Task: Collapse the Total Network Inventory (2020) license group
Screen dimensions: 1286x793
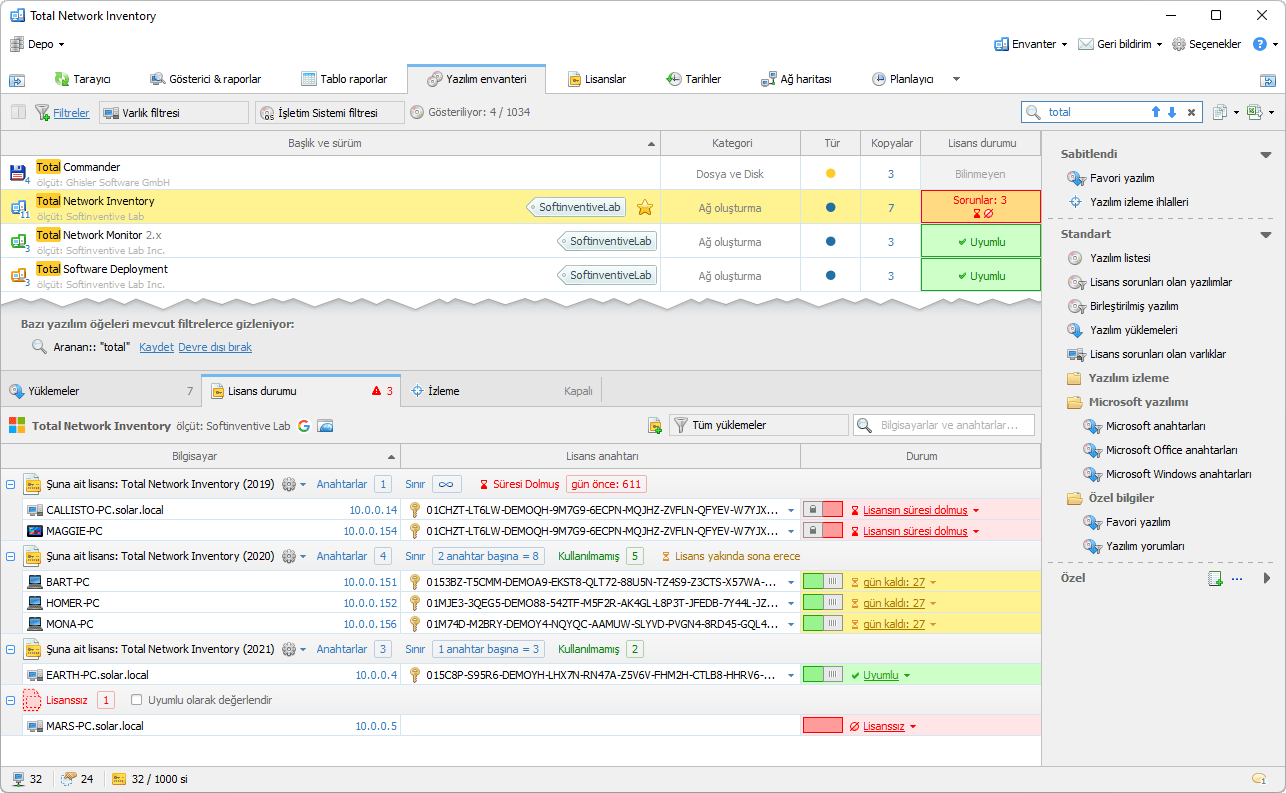Action: point(10,556)
